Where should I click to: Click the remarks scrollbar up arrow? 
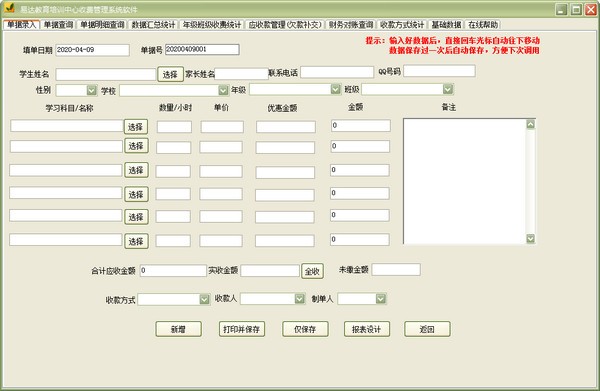(x=530, y=124)
